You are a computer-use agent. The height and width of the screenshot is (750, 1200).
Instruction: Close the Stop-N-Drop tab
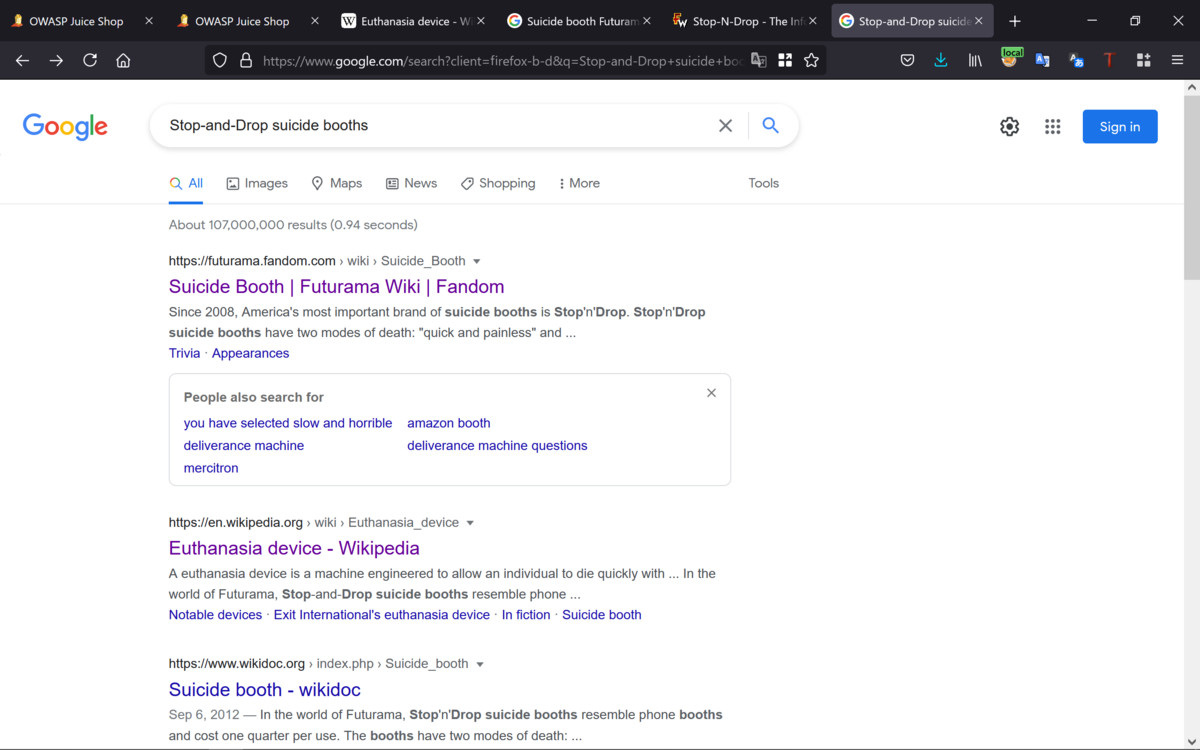(x=812, y=21)
